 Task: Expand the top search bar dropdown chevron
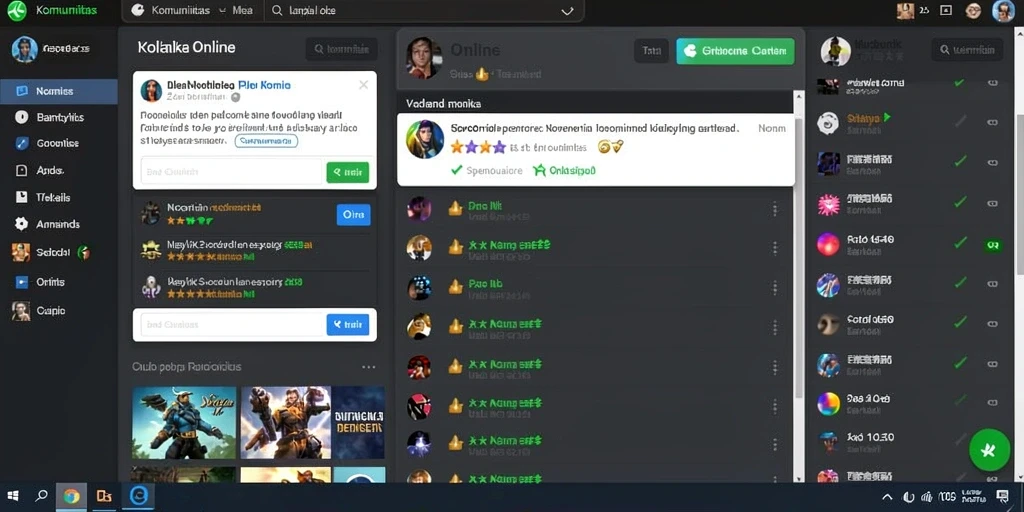point(567,11)
